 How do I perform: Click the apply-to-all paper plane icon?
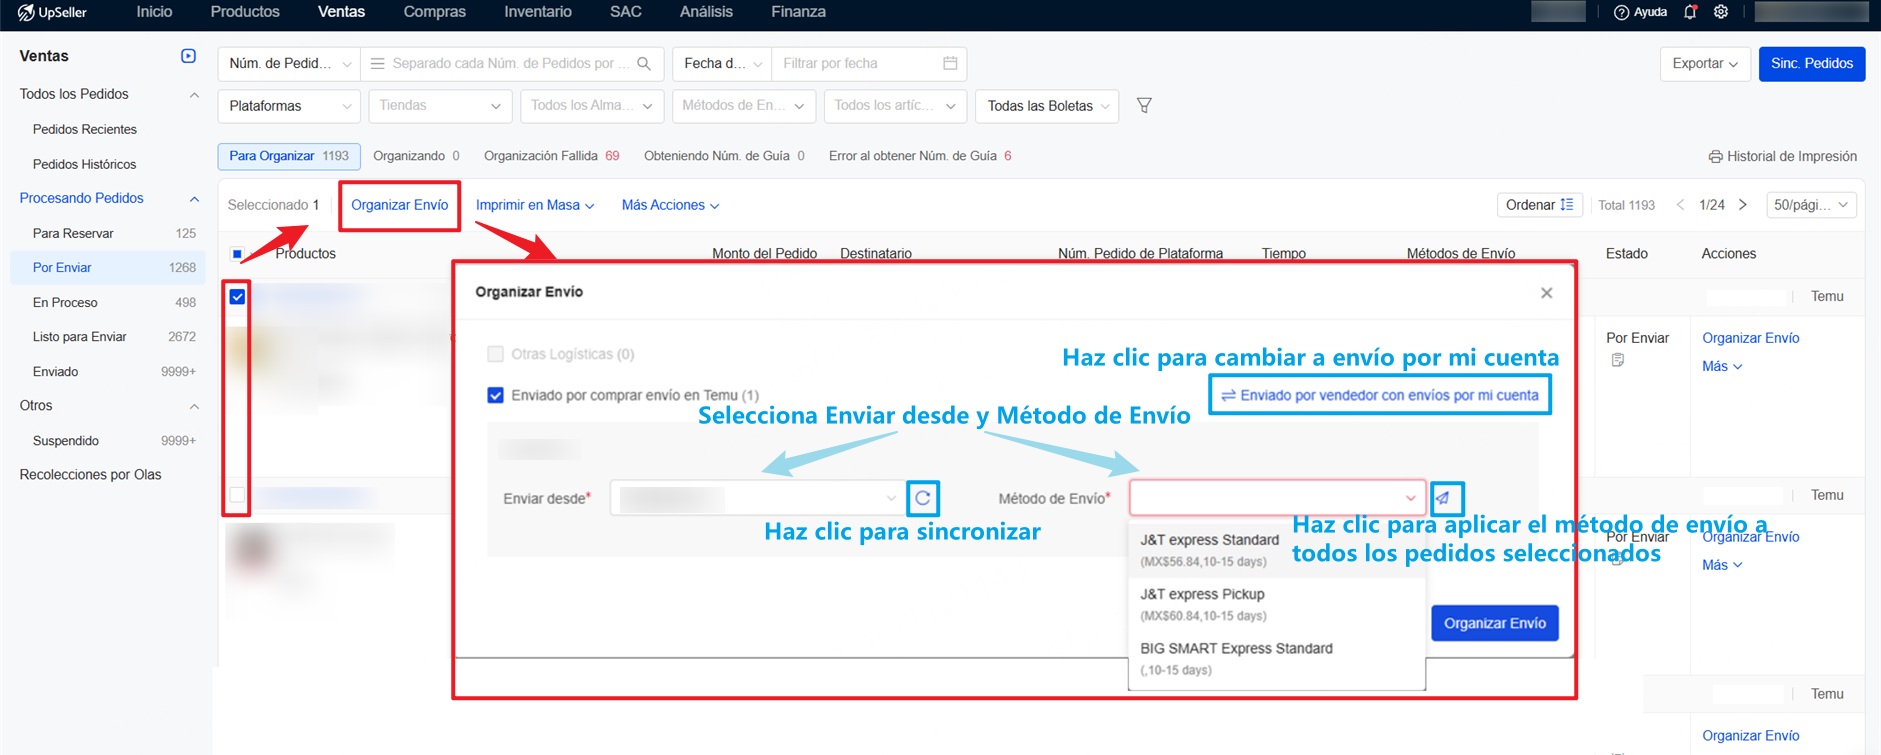click(1443, 498)
